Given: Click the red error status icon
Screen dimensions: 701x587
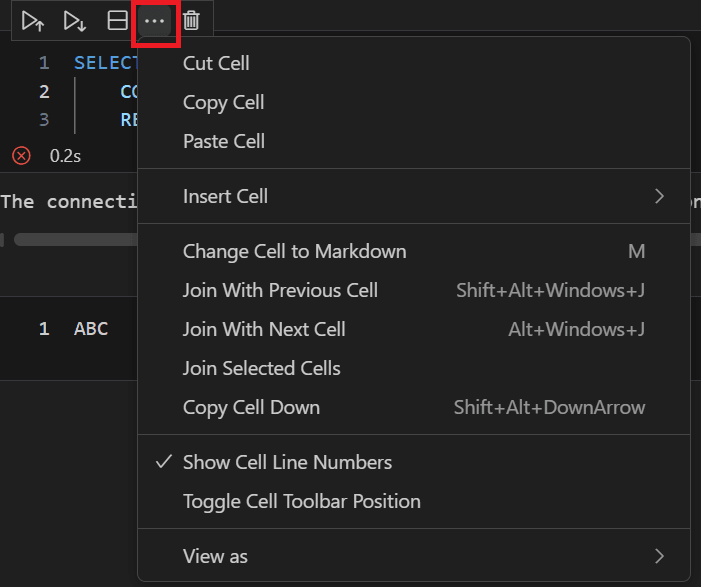Looking at the screenshot, I should (x=21, y=156).
